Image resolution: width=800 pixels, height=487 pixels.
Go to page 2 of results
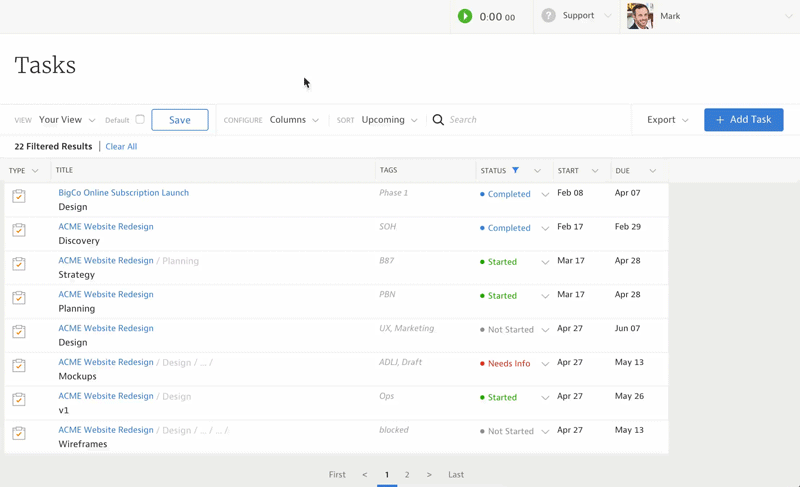pyautogui.click(x=407, y=475)
